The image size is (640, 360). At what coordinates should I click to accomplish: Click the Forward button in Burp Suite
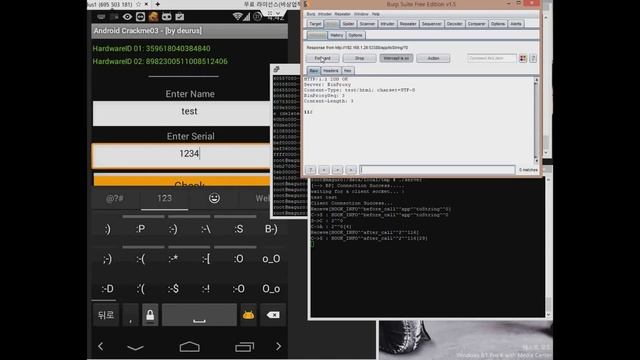tap(322, 58)
